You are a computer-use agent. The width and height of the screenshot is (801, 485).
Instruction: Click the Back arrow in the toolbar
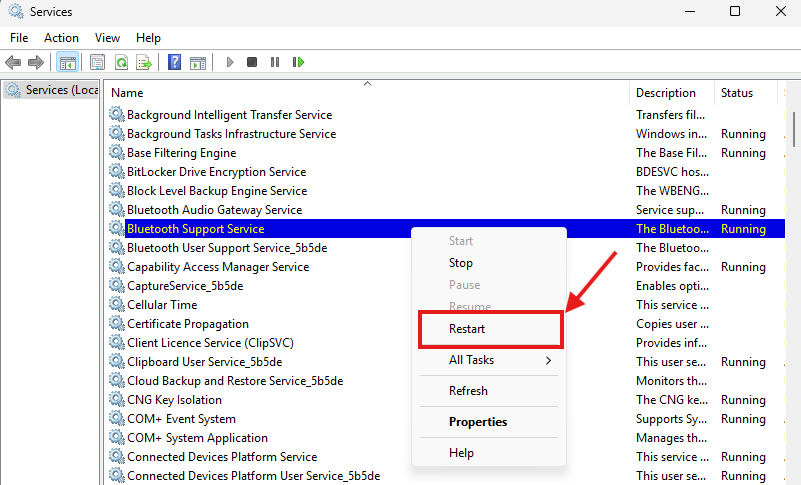(x=13, y=62)
